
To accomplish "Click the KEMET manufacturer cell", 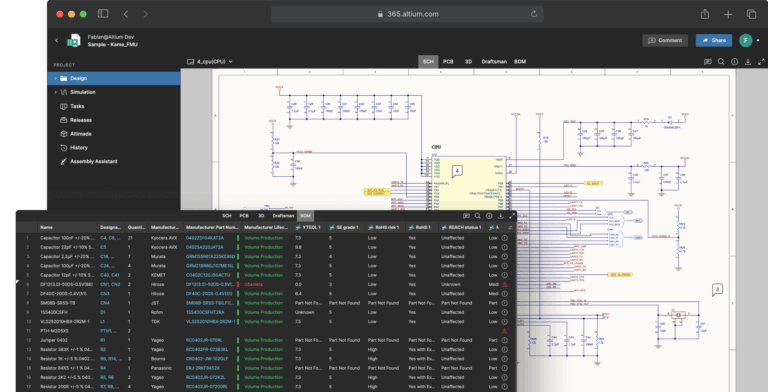I will [x=158, y=275].
